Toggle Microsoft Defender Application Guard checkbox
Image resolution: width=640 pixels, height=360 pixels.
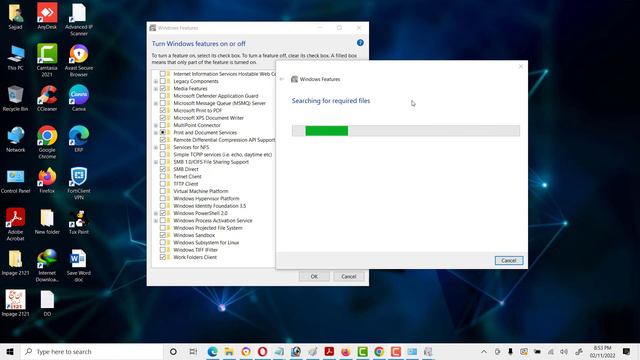(x=163, y=96)
